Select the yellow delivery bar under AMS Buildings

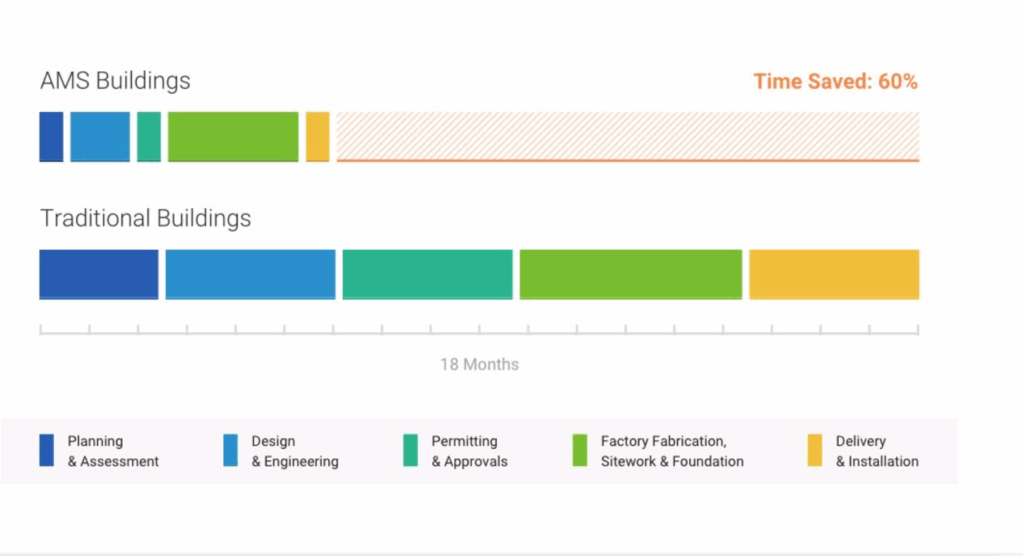click(317, 137)
